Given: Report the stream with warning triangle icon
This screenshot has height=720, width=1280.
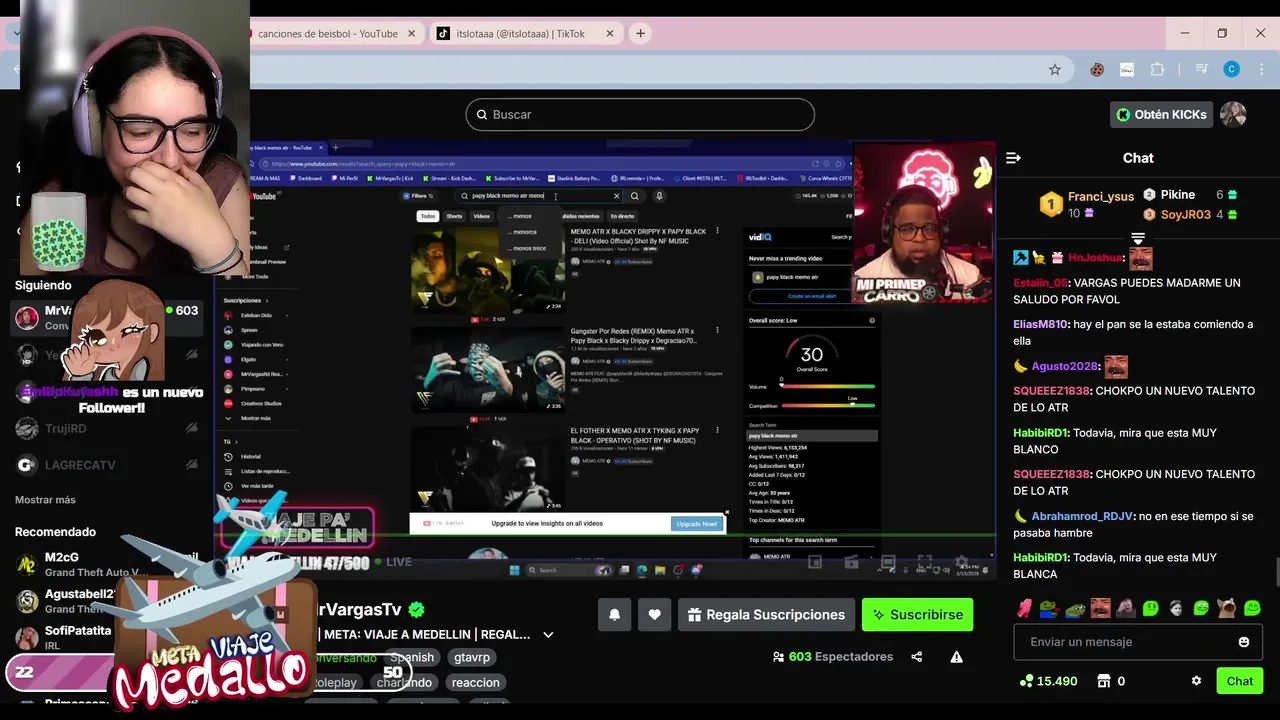Looking at the screenshot, I should tap(956, 657).
